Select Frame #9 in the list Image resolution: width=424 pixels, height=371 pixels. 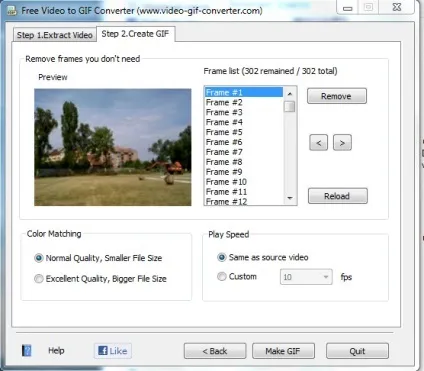pyautogui.click(x=244, y=172)
